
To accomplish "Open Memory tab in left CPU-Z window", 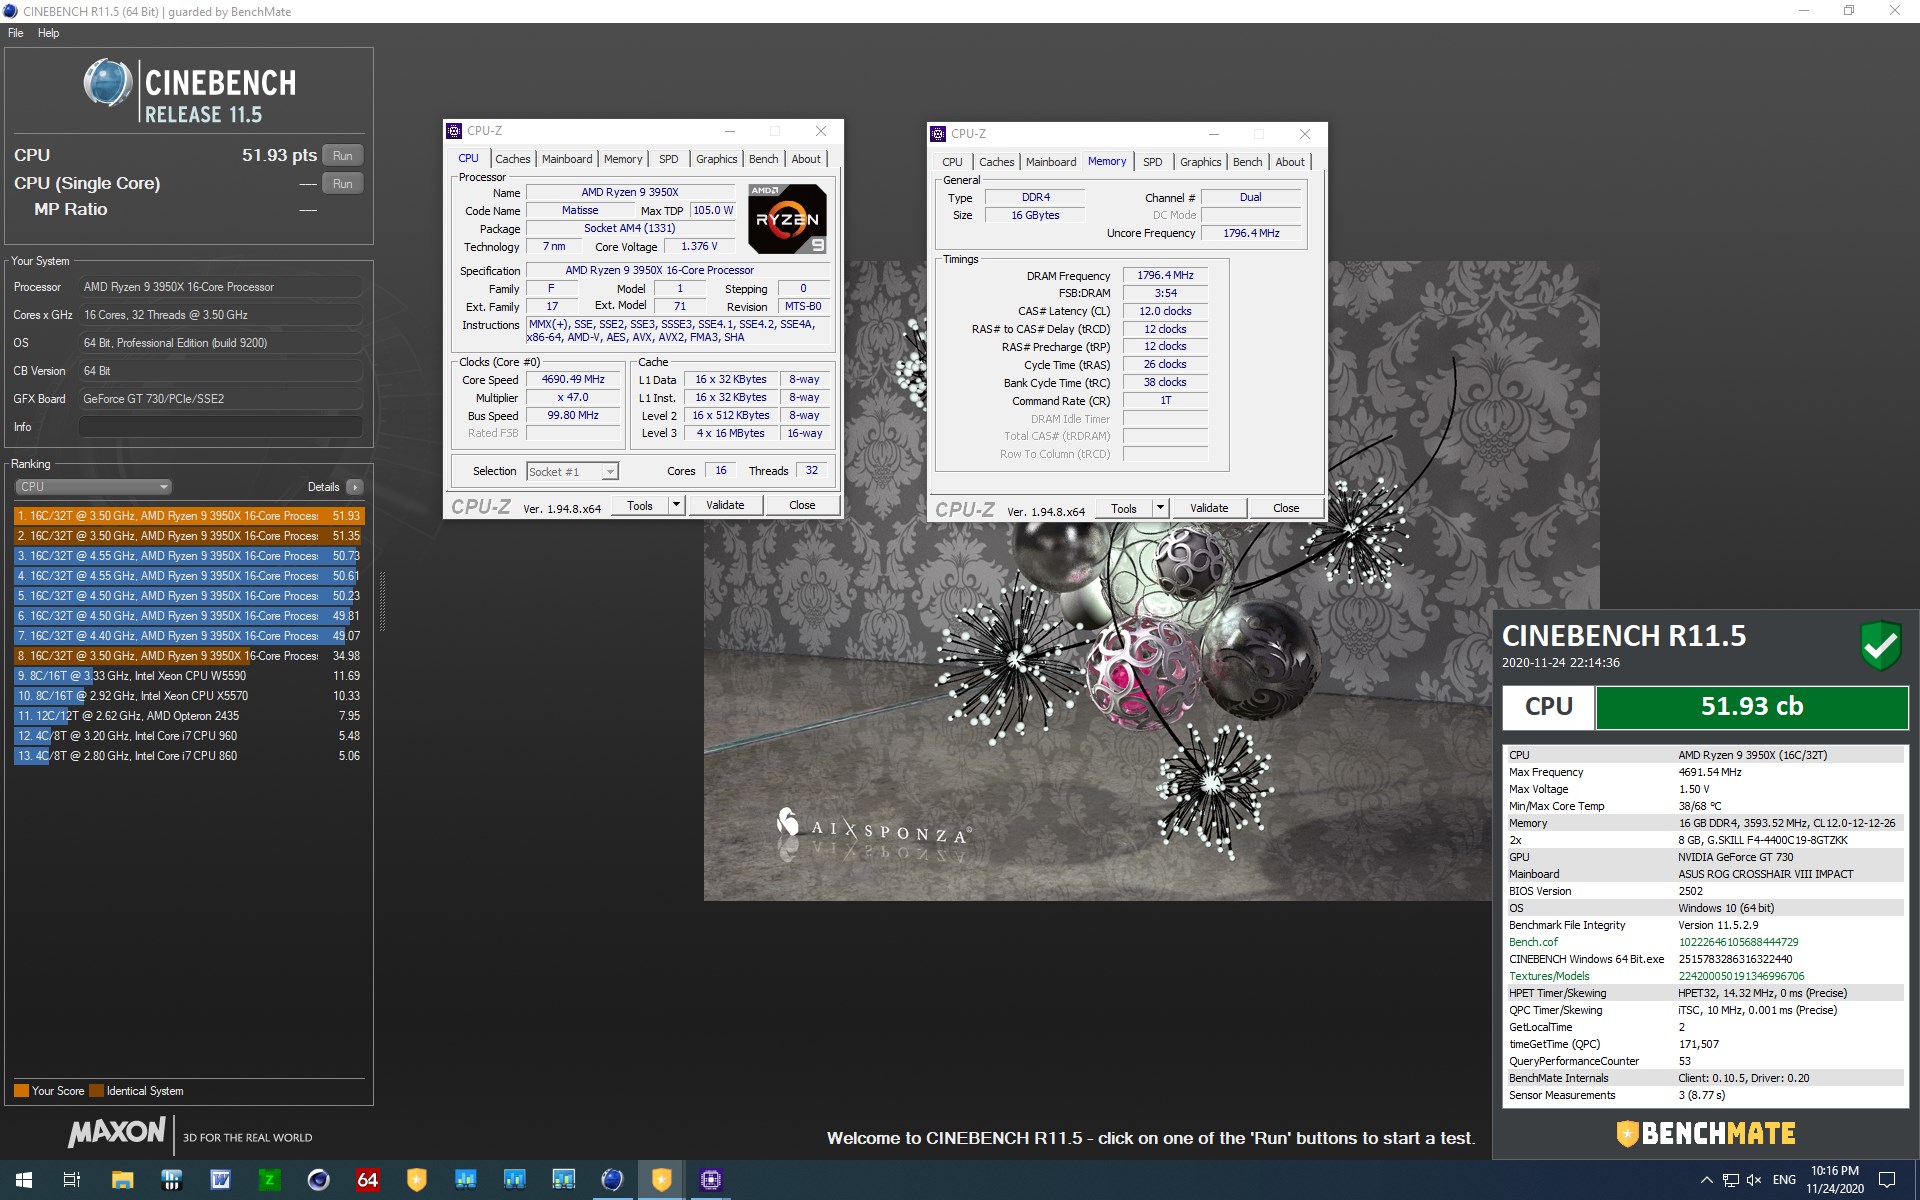I will point(623,159).
